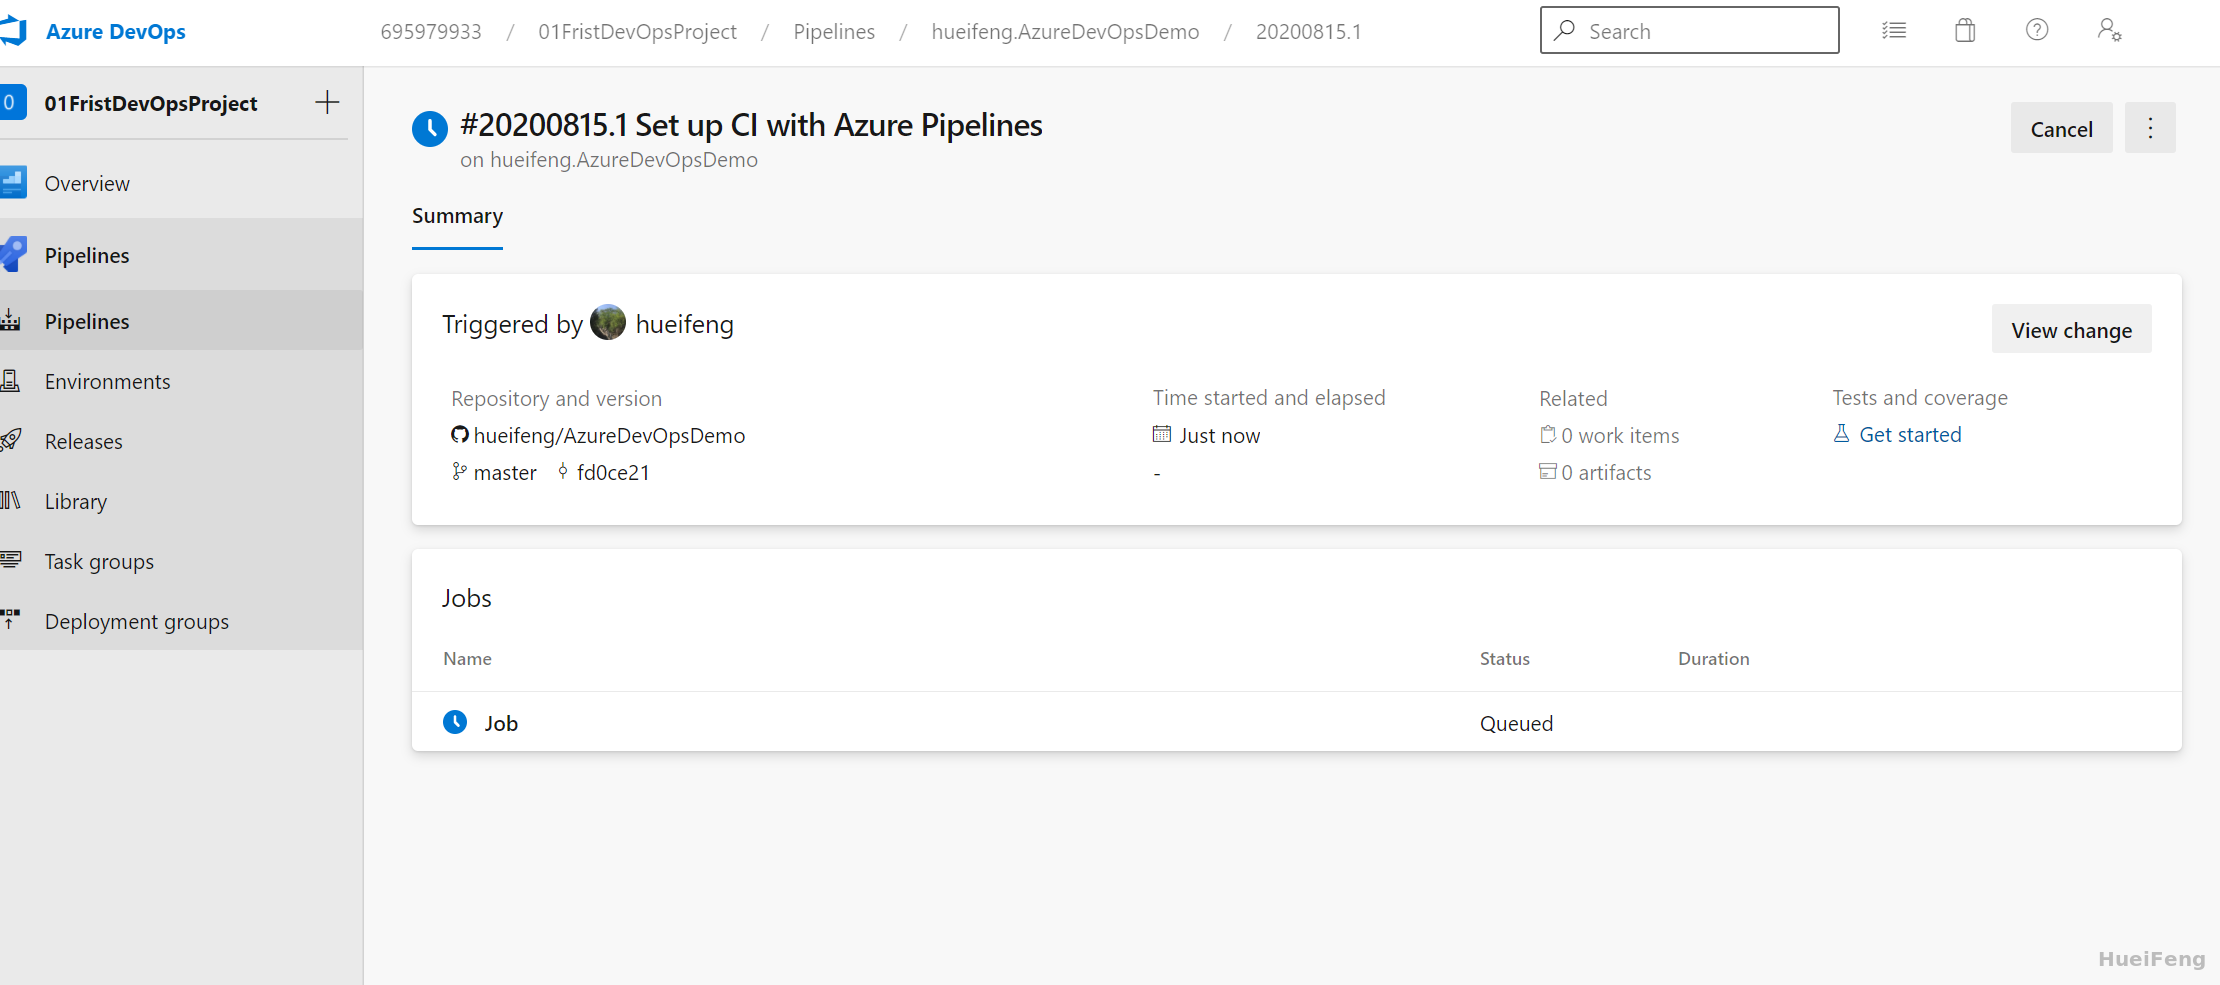
Task: Select the Pipelines sub-item in sidebar
Action: pos(181,321)
